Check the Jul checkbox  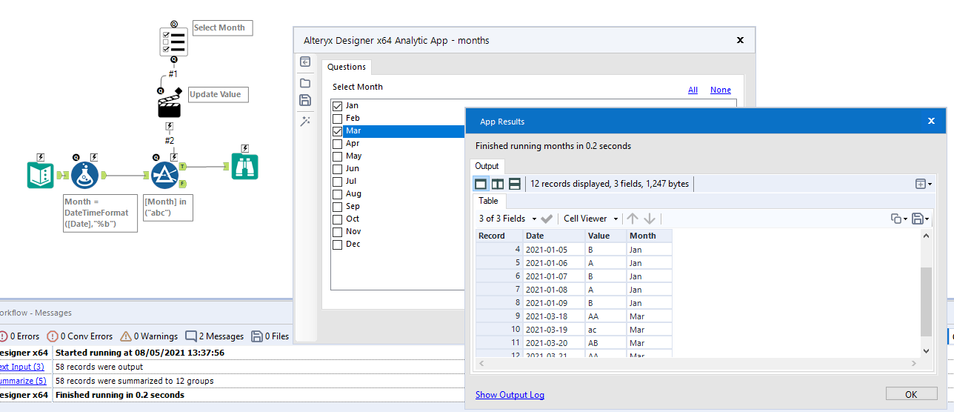click(x=338, y=181)
